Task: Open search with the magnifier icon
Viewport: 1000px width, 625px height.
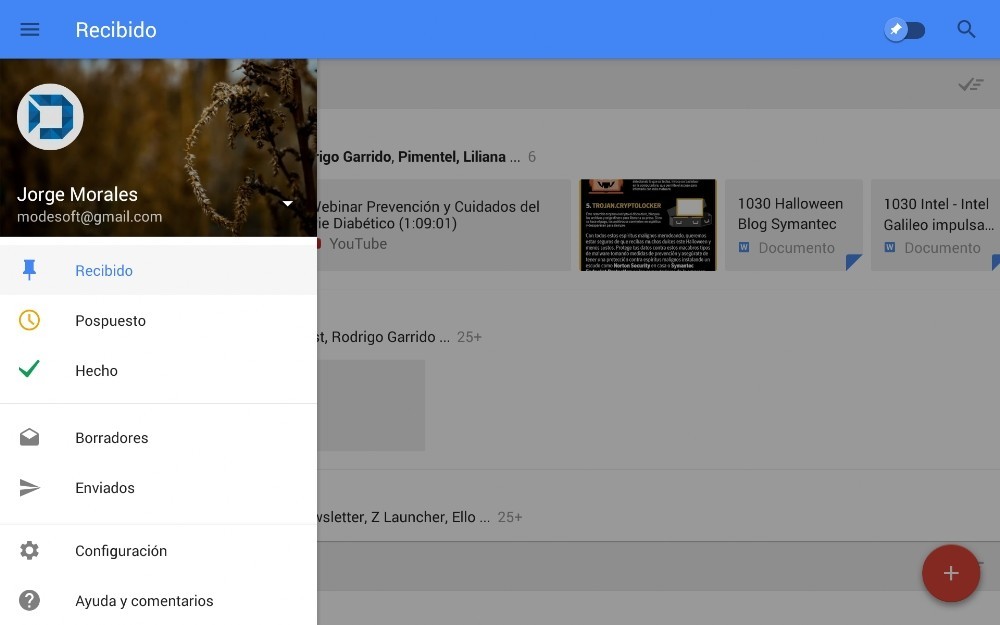Action: point(966,30)
